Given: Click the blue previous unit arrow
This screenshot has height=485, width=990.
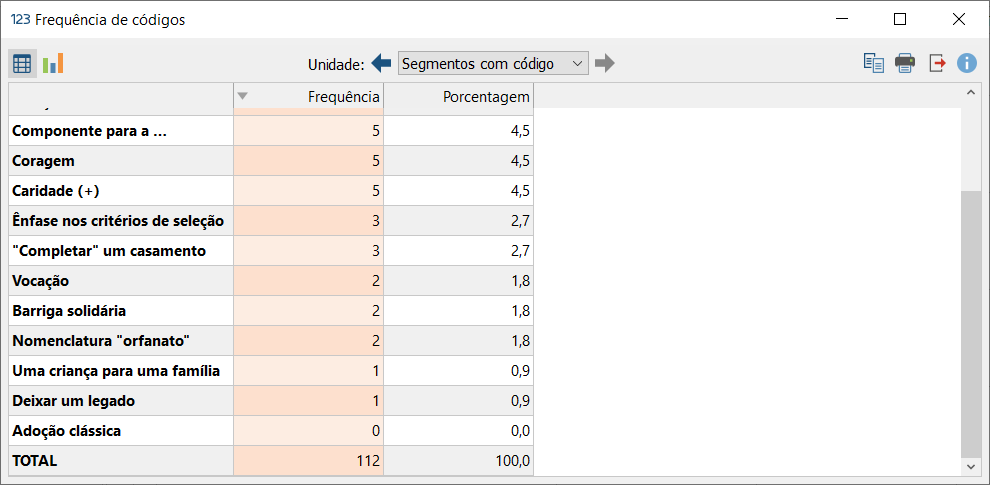Looking at the screenshot, I should 381,63.
